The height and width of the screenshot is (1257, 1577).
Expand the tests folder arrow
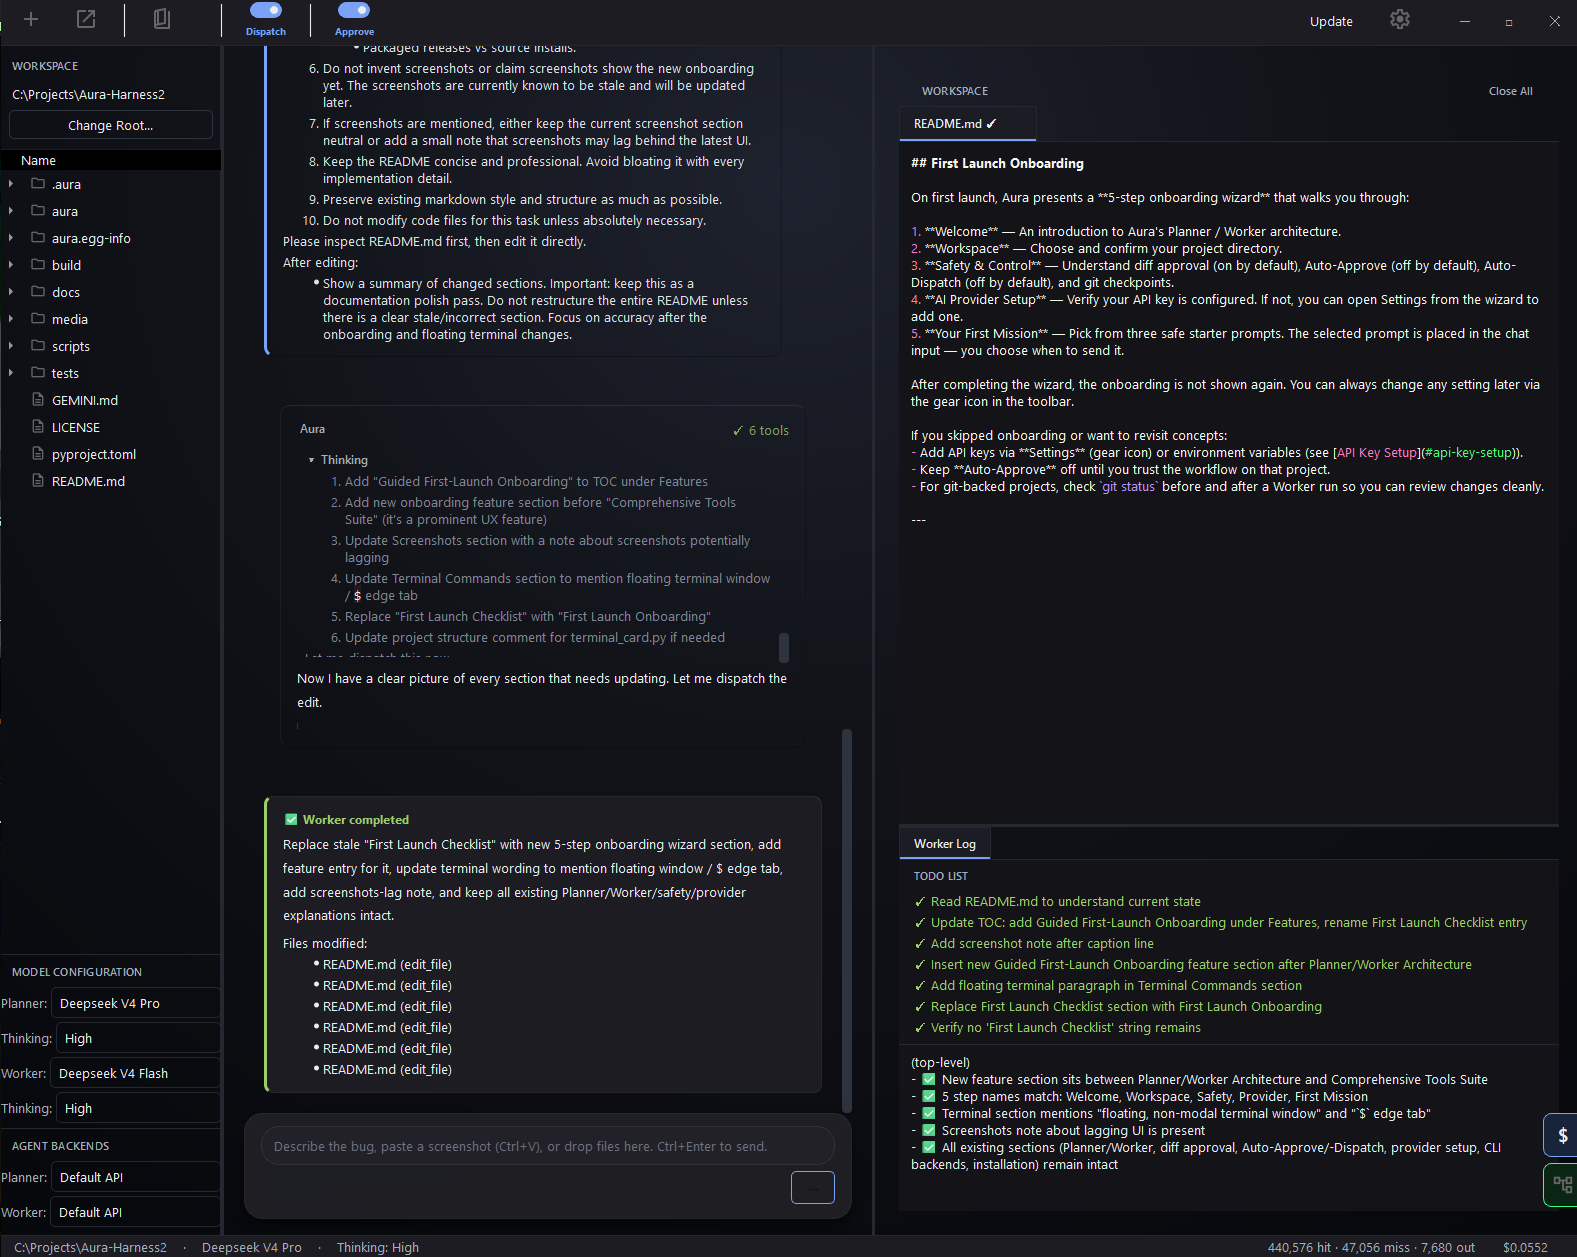pyautogui.click(x=11, y=373)
